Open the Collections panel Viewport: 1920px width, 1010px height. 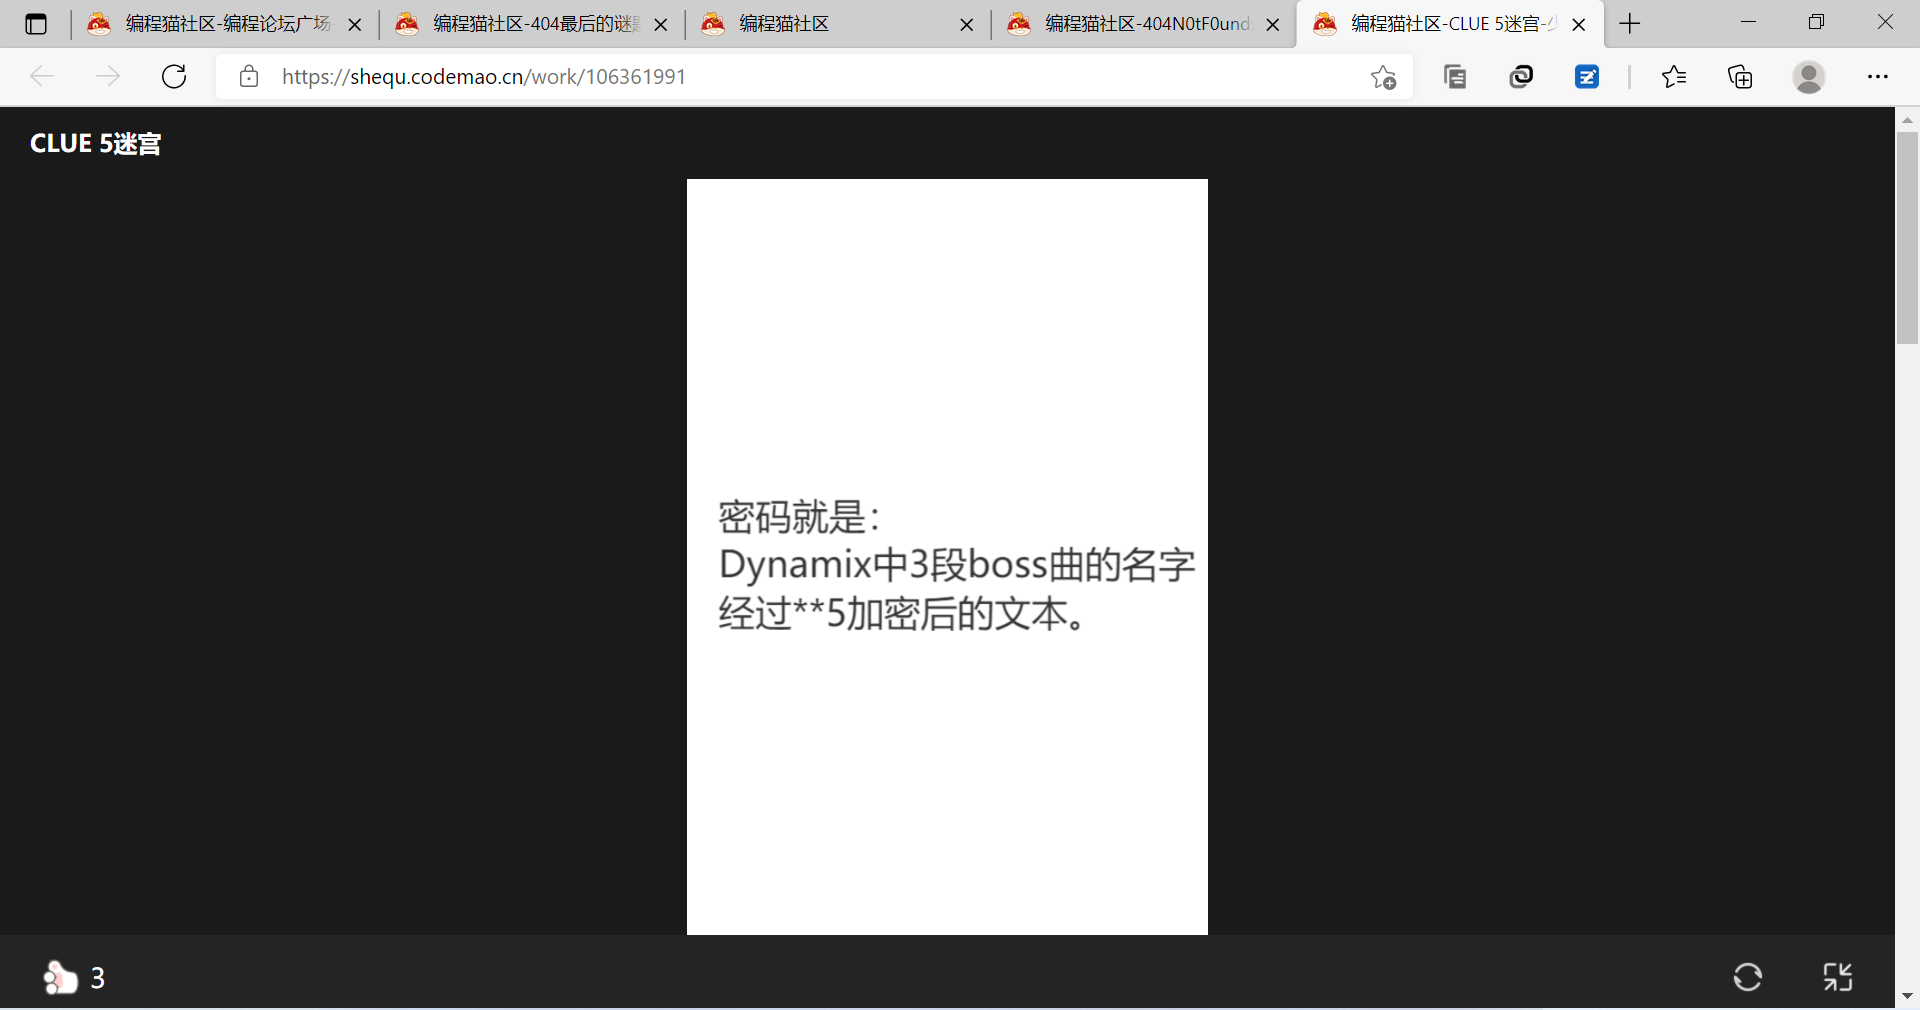pyautogui.click(x=1740, y=77)
